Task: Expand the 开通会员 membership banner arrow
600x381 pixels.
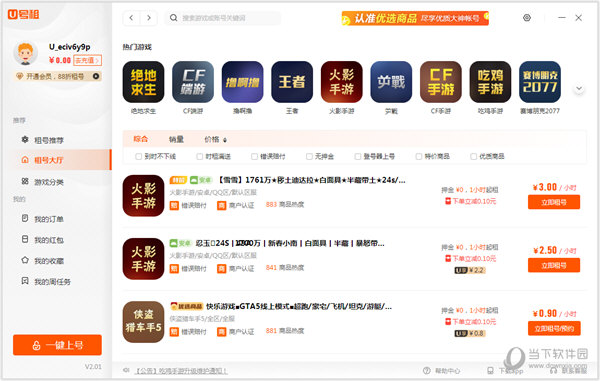Action: click(96, 76)
